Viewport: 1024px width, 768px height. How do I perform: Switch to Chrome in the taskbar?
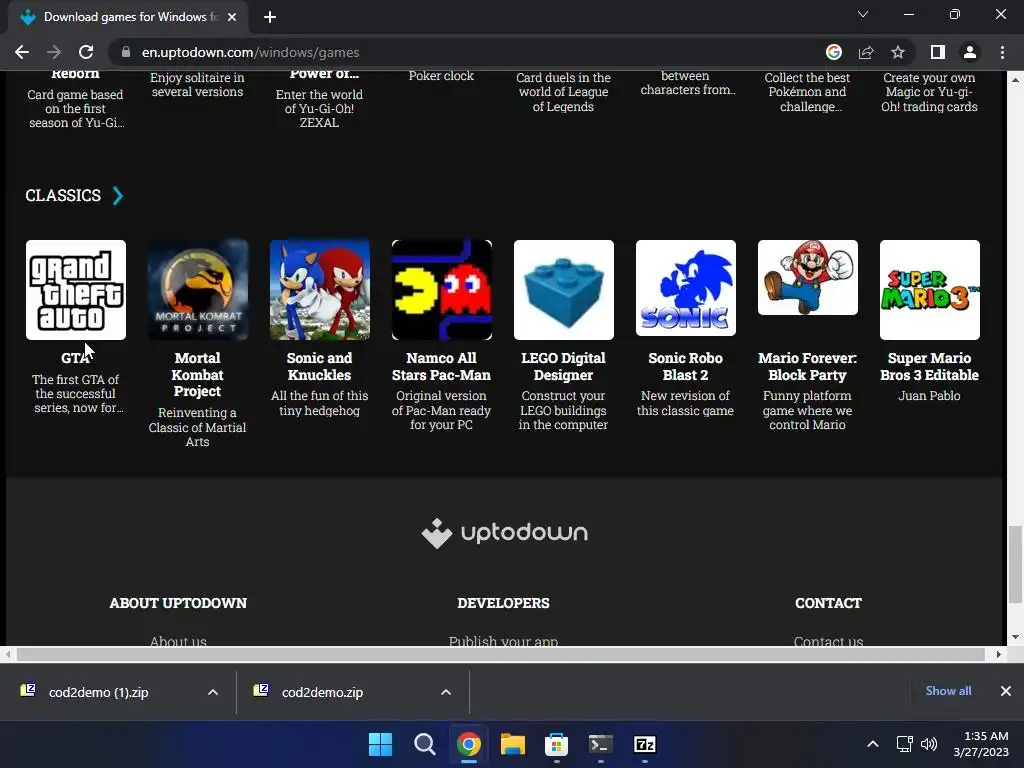[469, 744]
